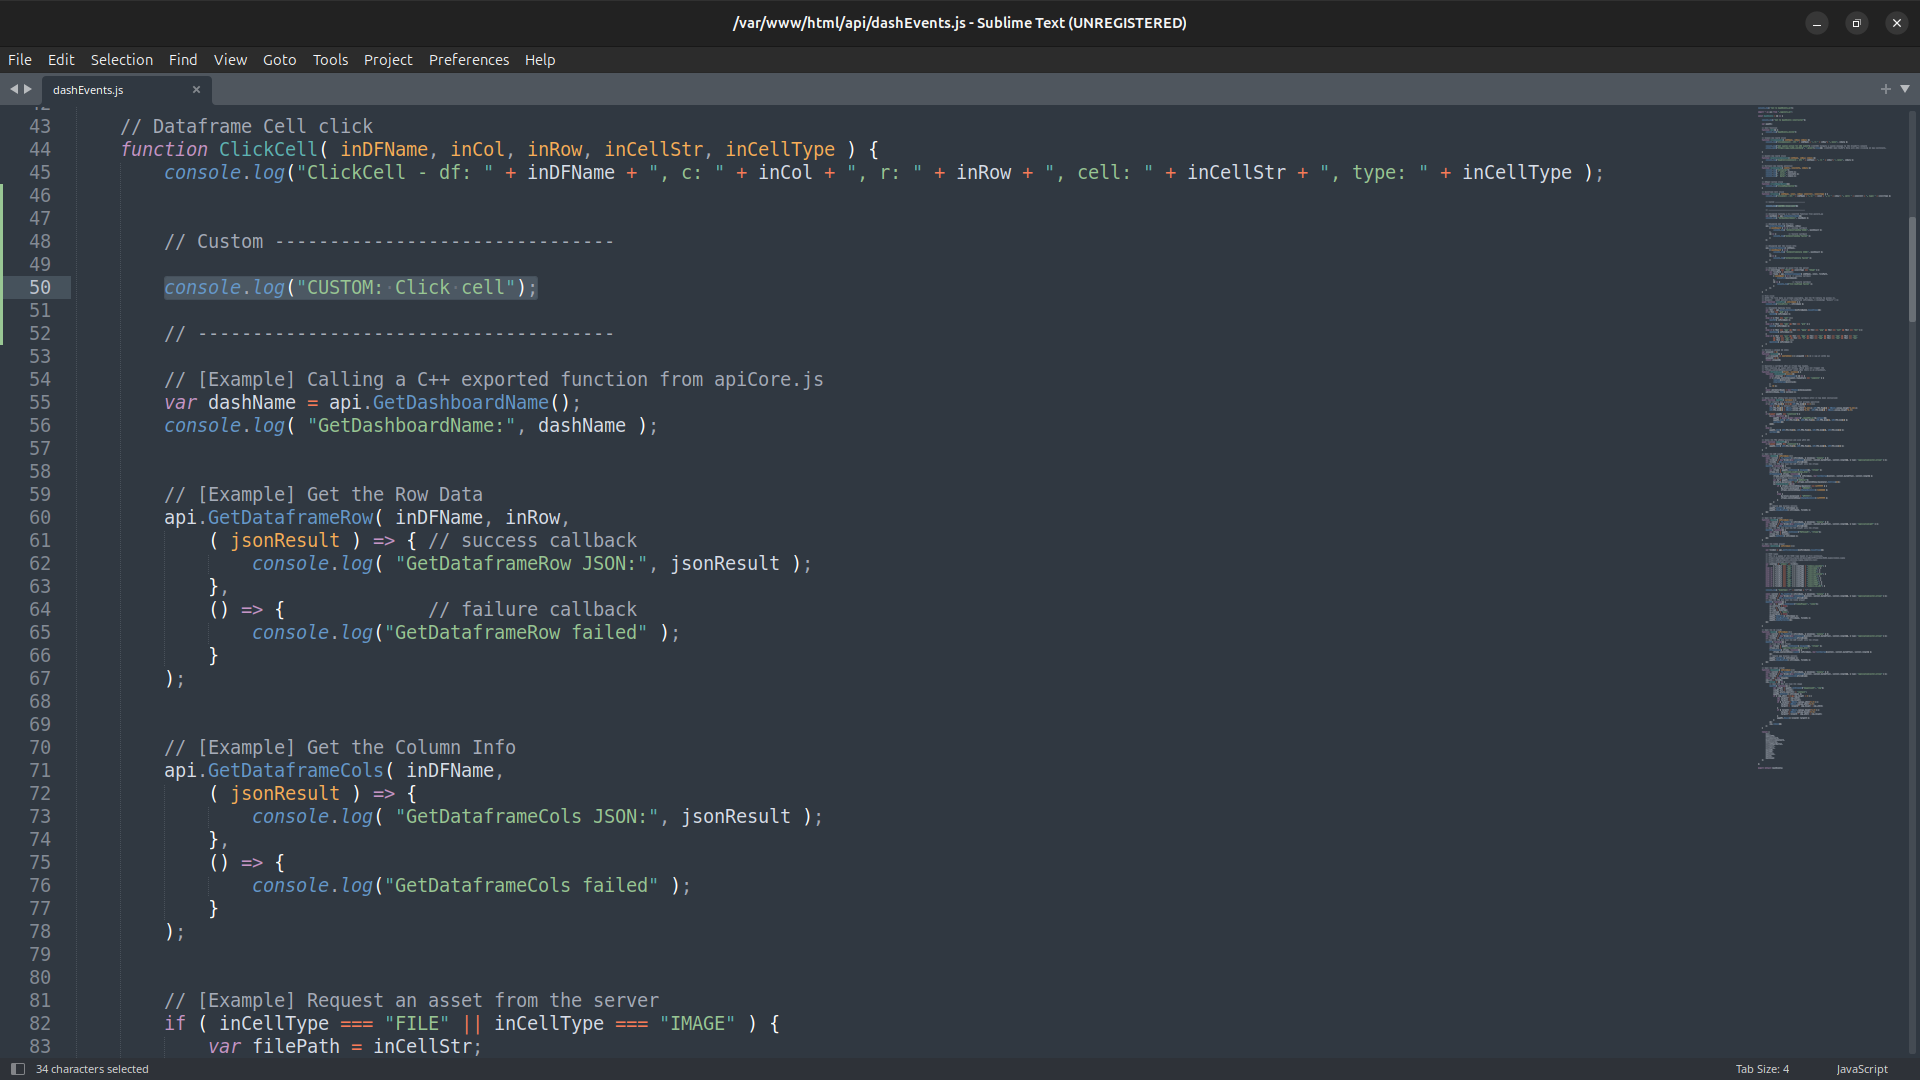
Task: Toggle the sidebar panel switcher icon
Action: [x=17, y=1069]
